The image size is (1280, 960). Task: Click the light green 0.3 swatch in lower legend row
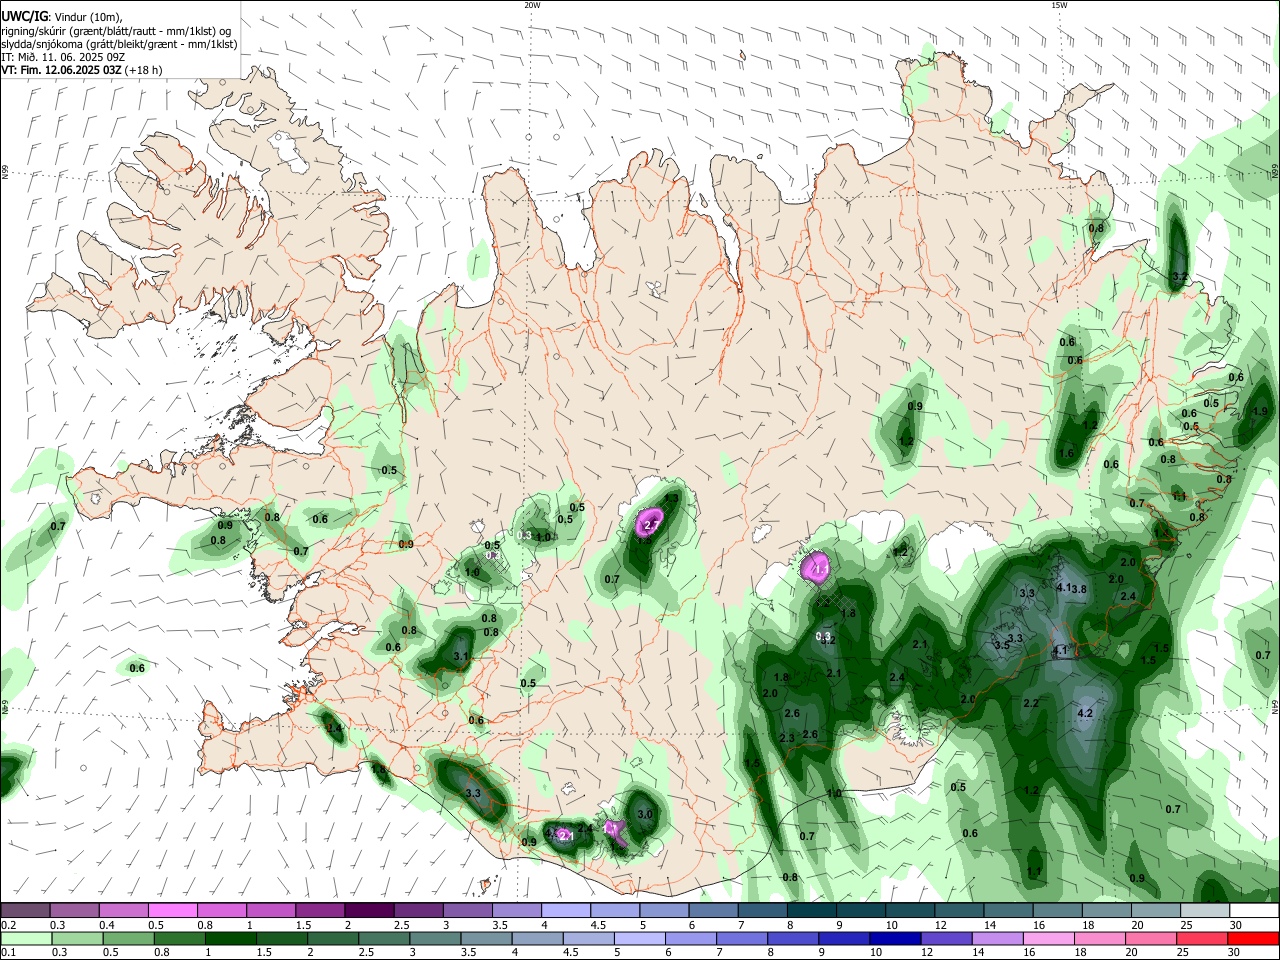click(x=76, y=939)
